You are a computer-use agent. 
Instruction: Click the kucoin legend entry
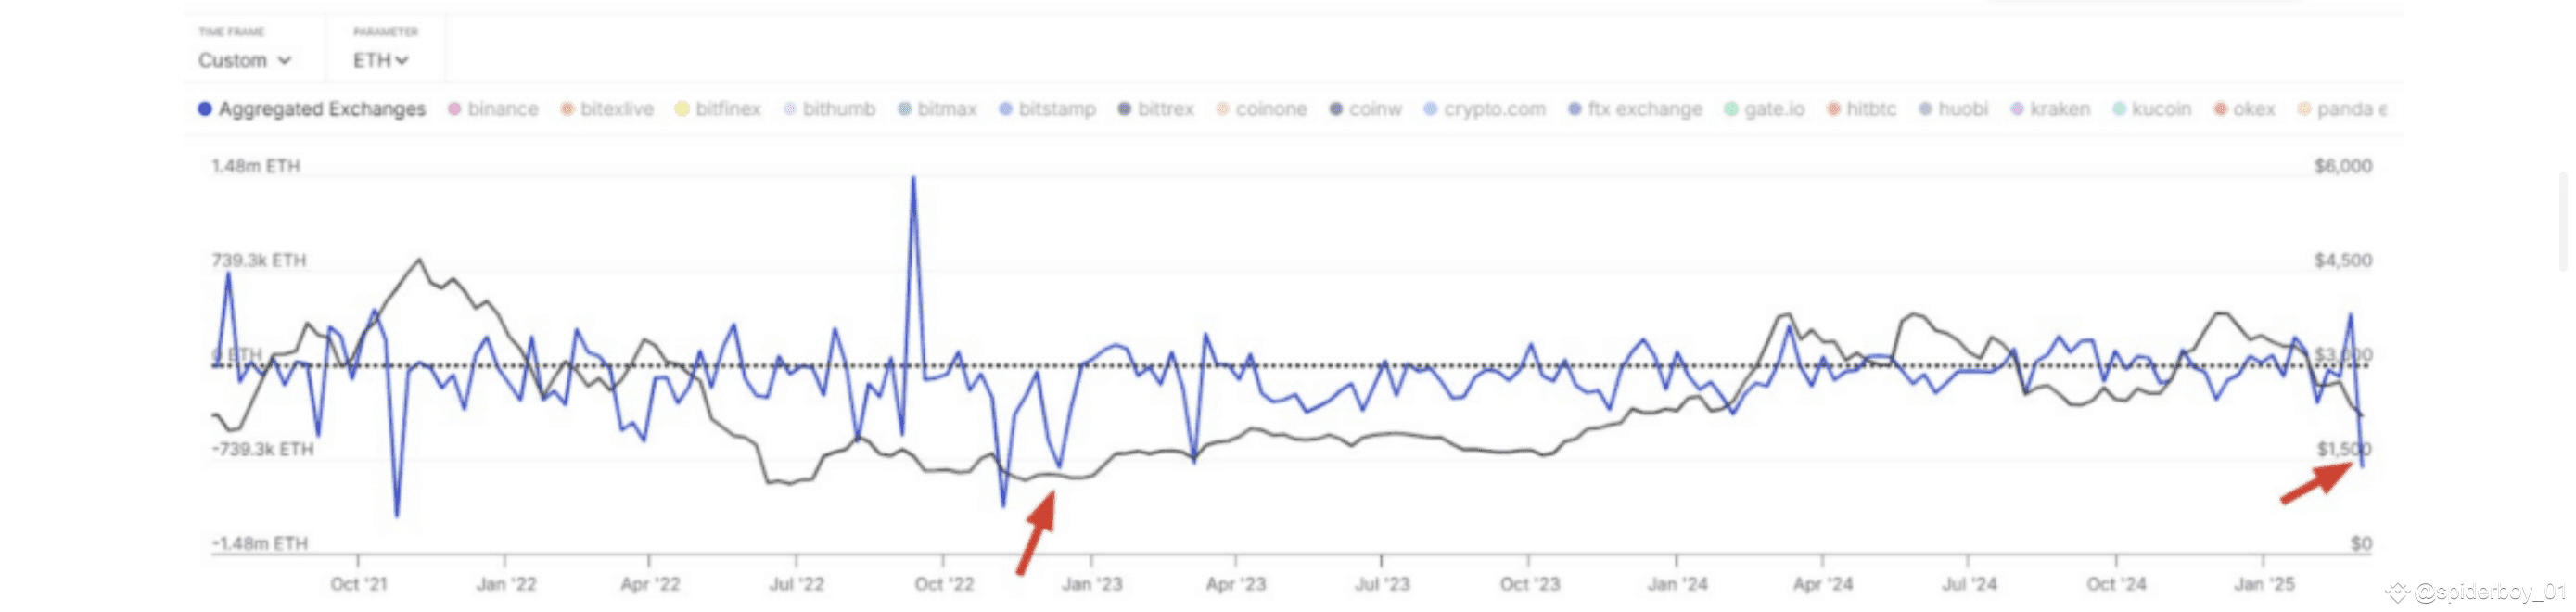point(2152,109)
